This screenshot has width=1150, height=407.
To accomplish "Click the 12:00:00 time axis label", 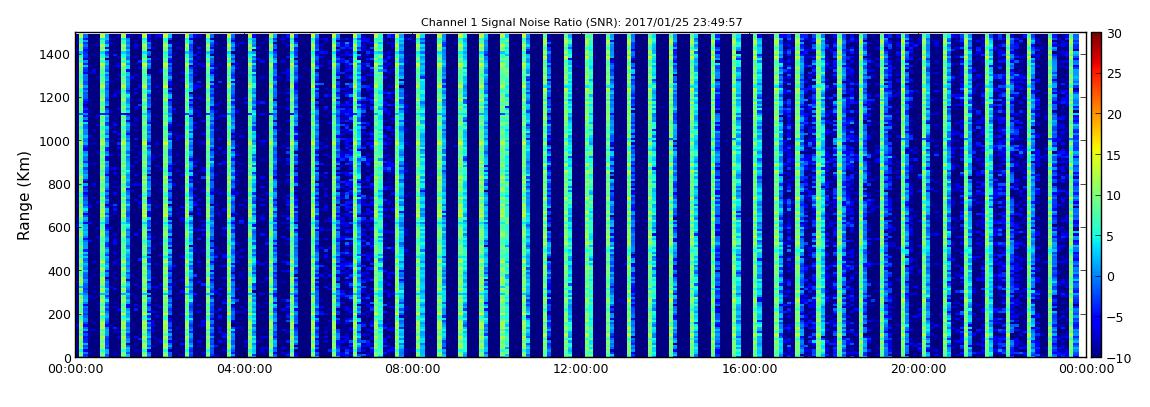I will tap(580, 369).
